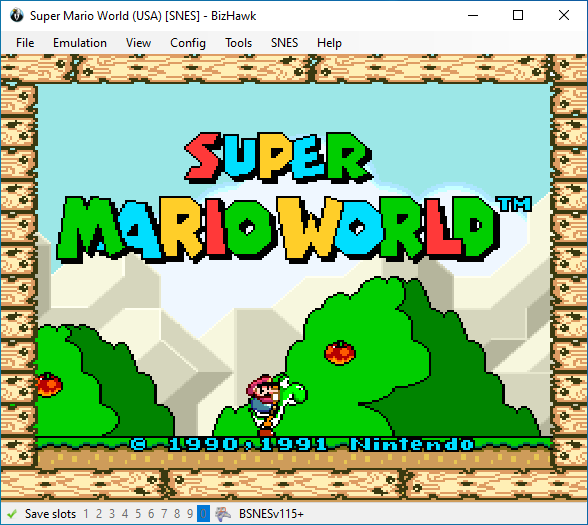Select save slot 2
The height and width of the screenshot is (525, 588).
tap(99, 513)
